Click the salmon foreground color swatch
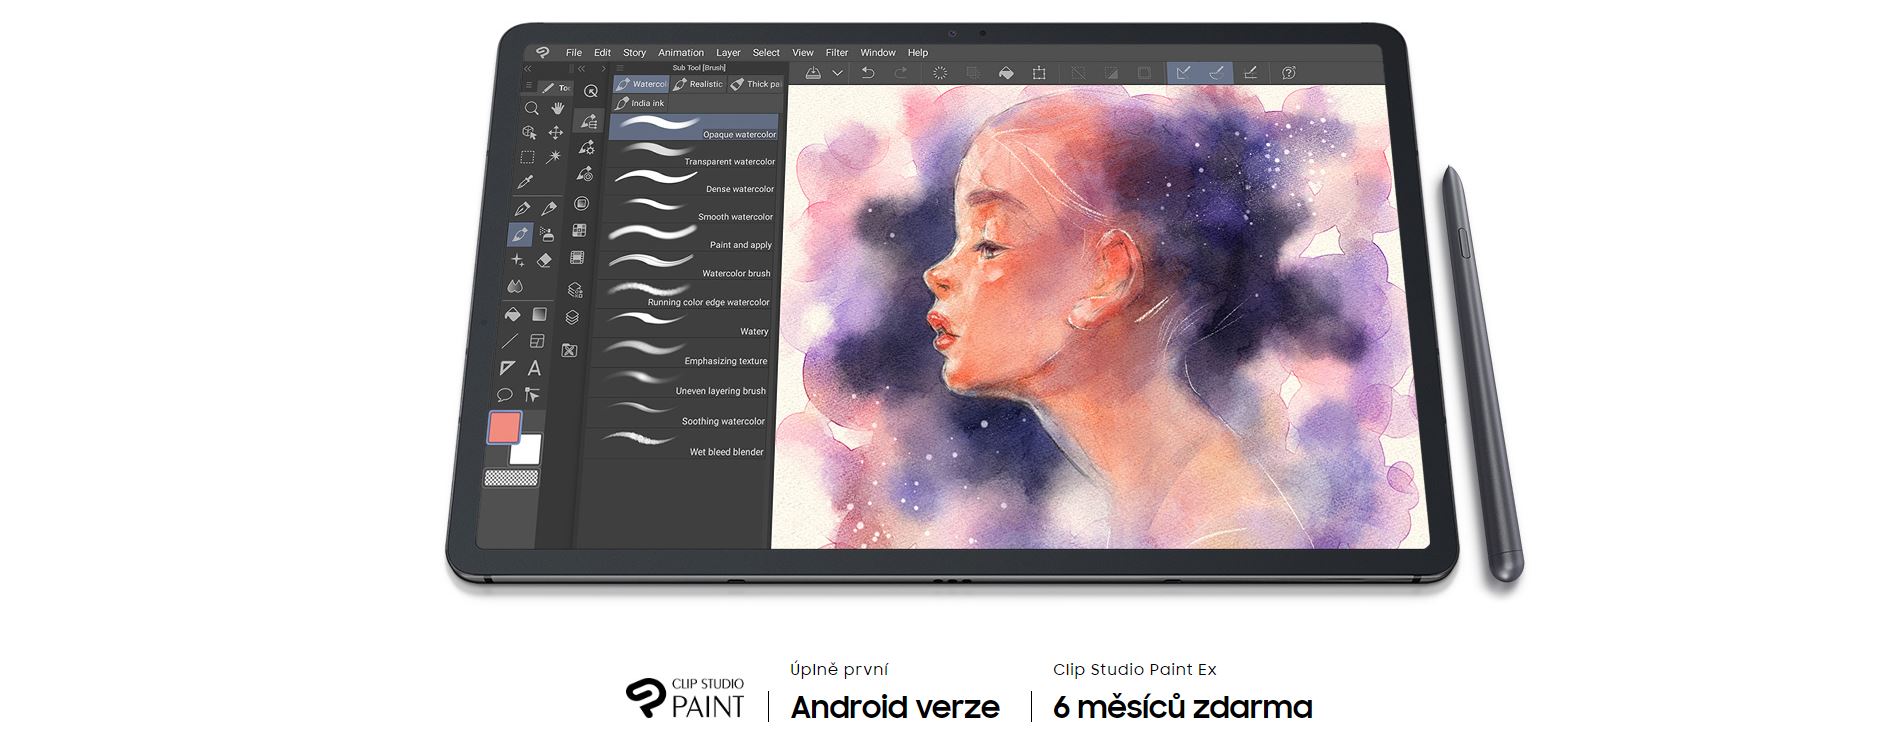The width and height of the screenshot is (1903, 748). click(503, 428)
